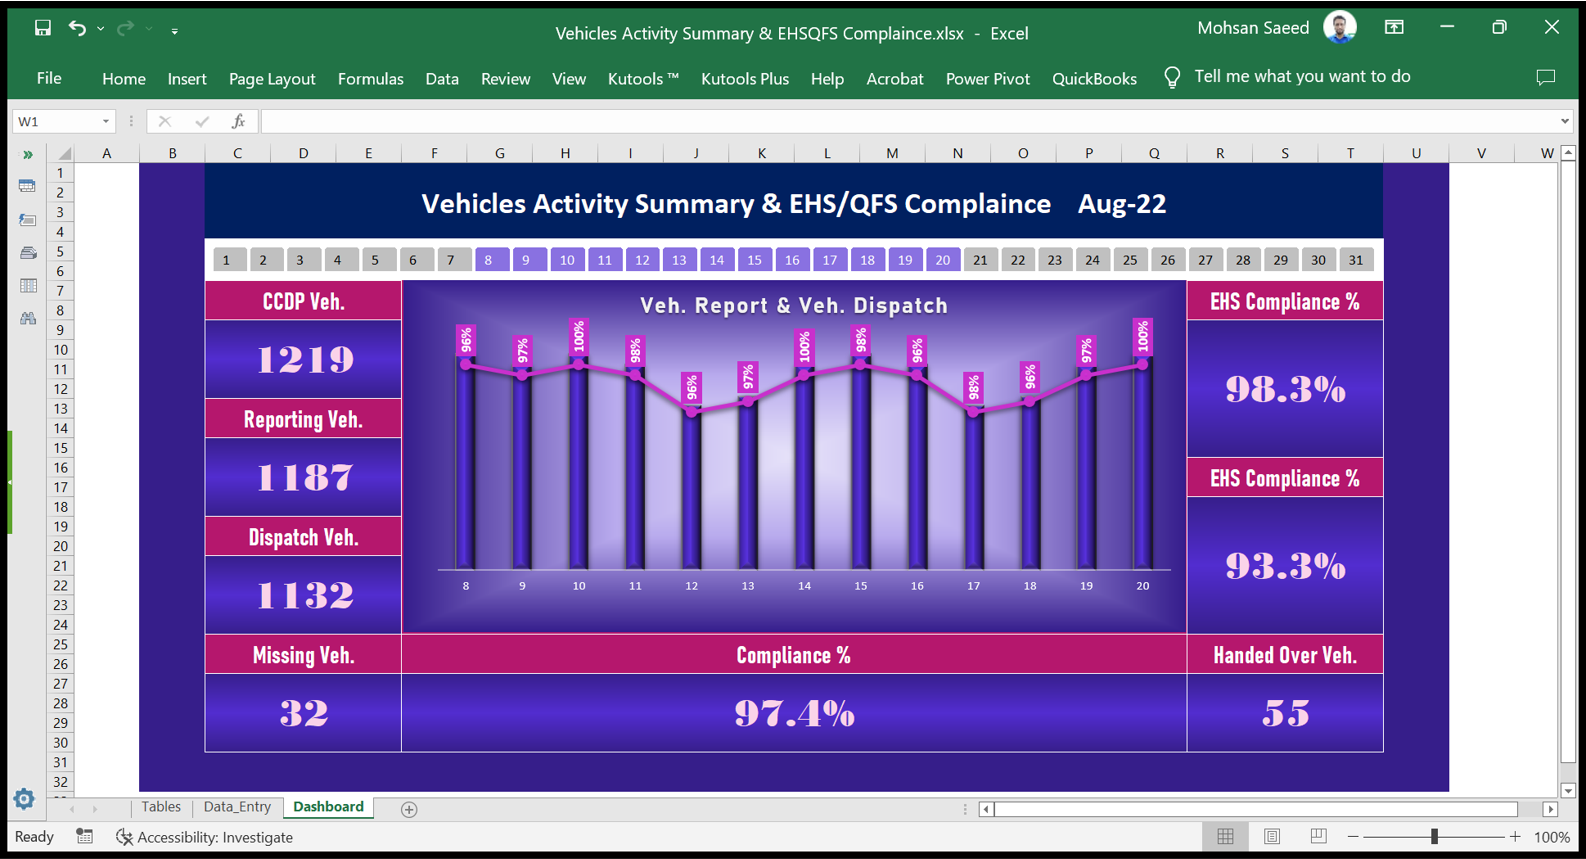1586x859 pixels.
Task: Click Accessibility: Investigate in status bar
Action: coord(205,837)
